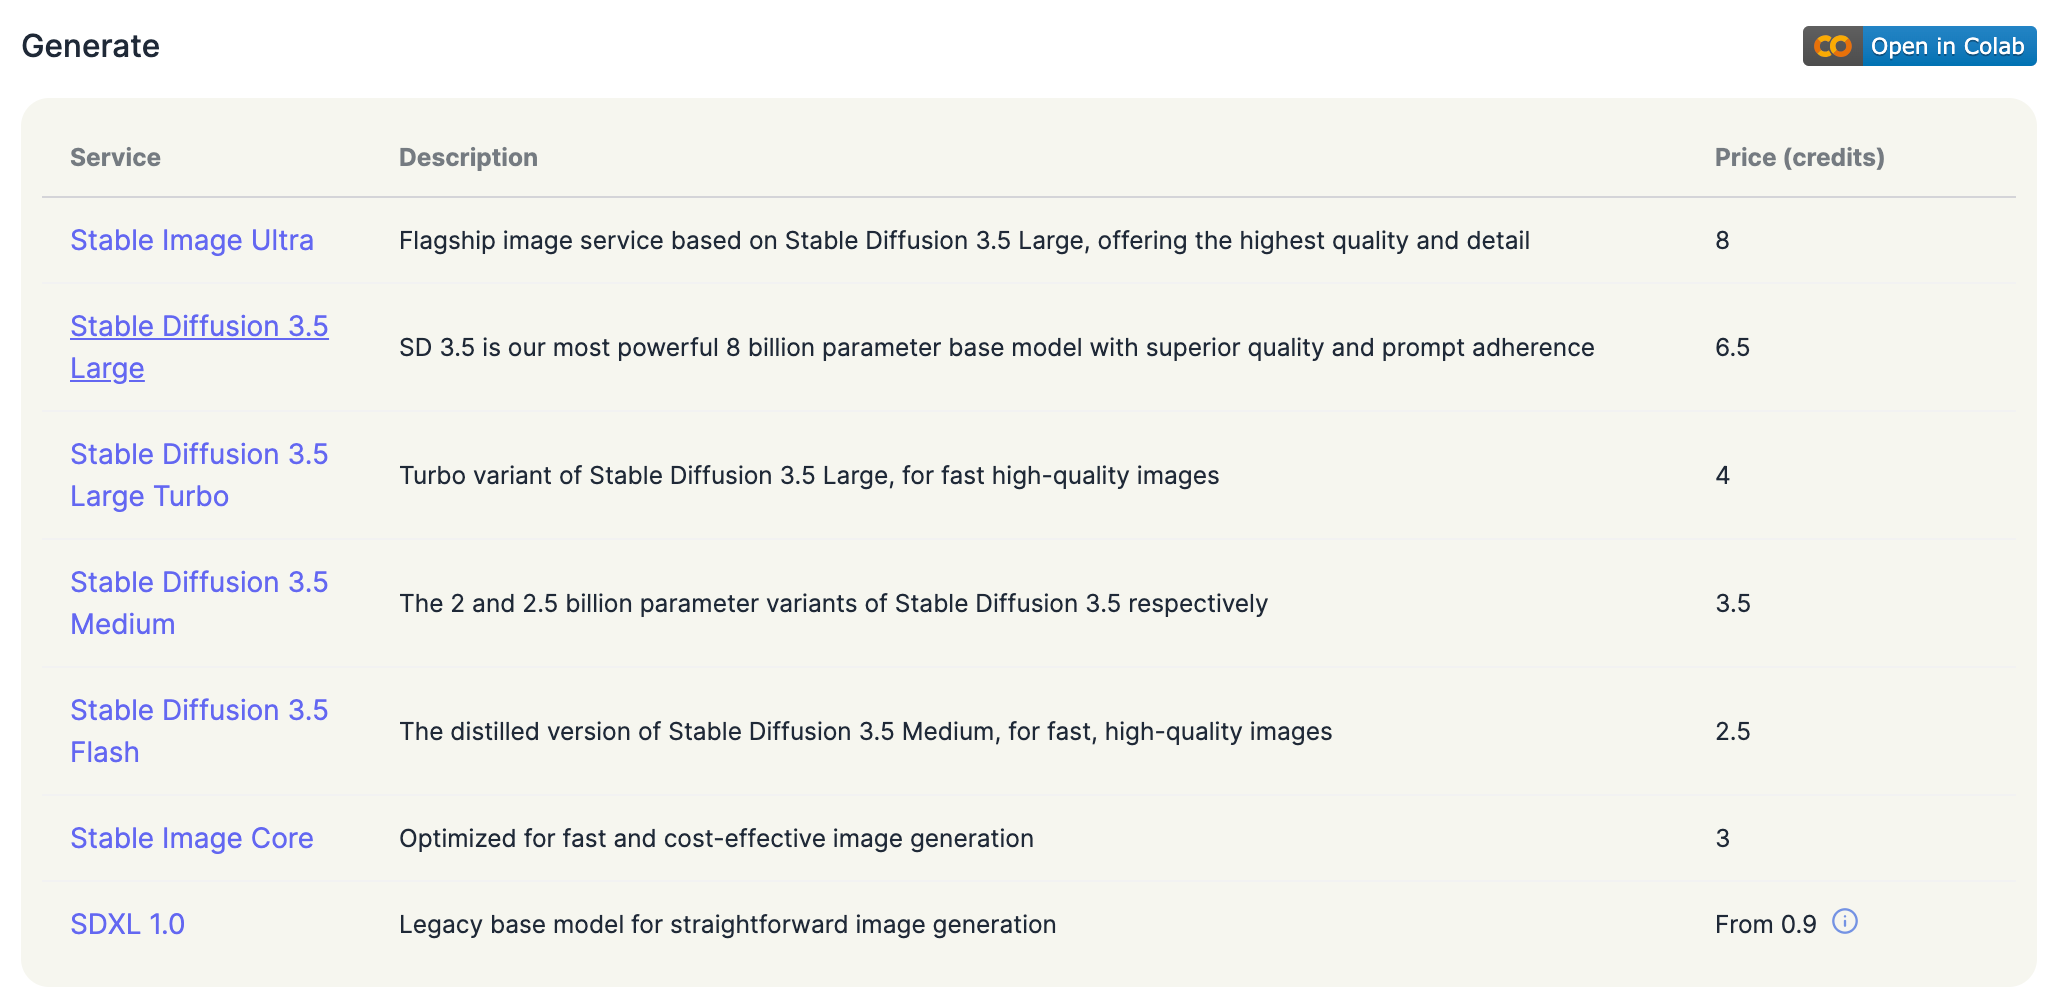Click the From 0.9 price text
The width and height of the screenshot is (2048, 988).
(1765, 924)
